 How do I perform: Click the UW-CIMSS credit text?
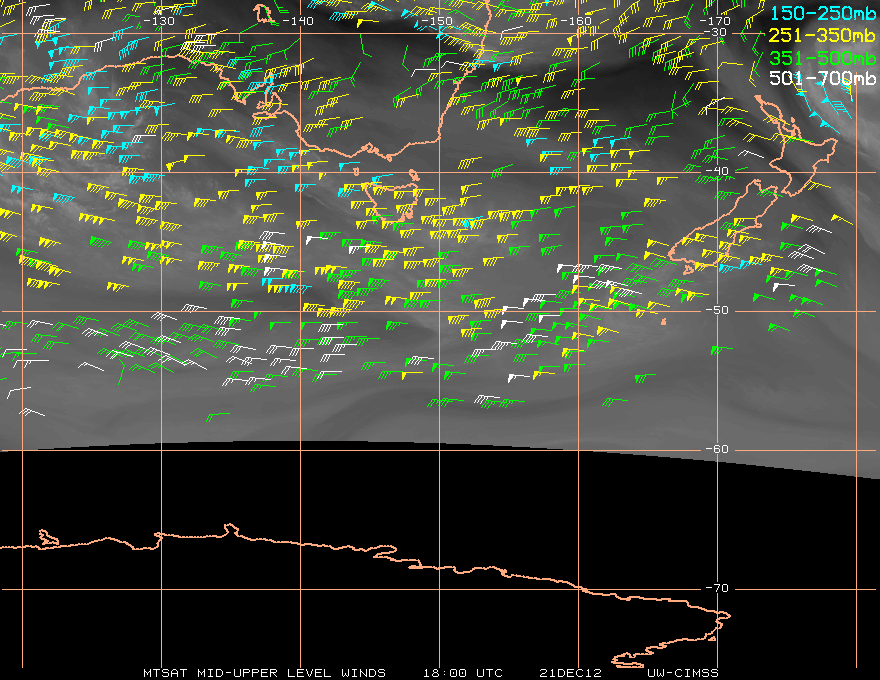(682, 673)
